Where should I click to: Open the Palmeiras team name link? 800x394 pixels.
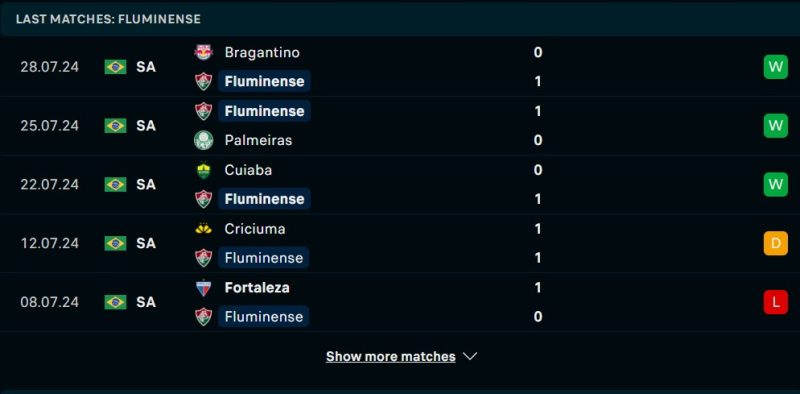pos(258,140)
